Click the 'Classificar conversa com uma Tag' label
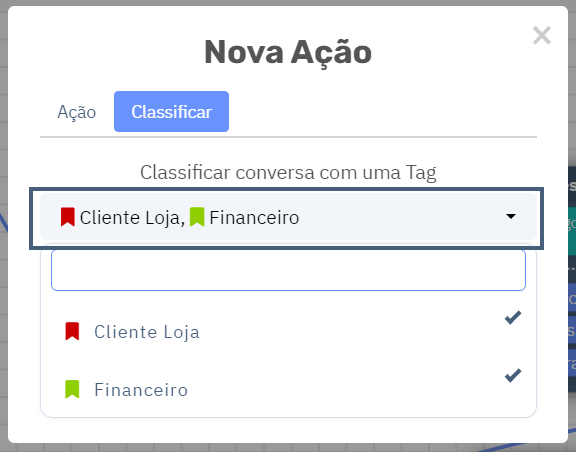Screen dimensions: 576x452 288,172
